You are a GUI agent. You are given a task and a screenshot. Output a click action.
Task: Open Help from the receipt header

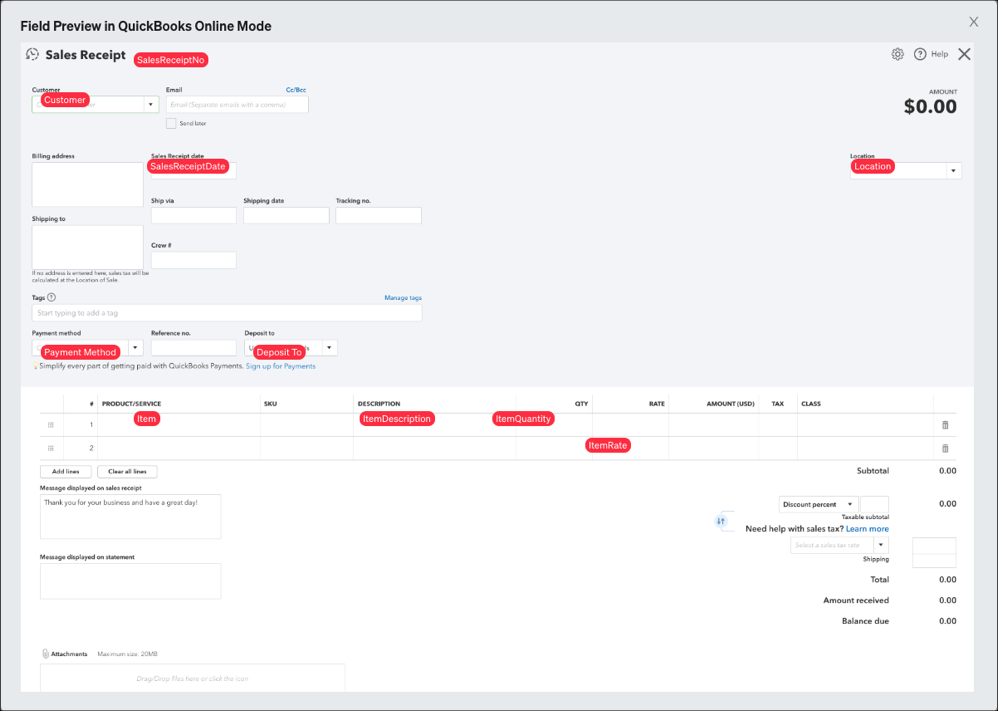[925, 53]
